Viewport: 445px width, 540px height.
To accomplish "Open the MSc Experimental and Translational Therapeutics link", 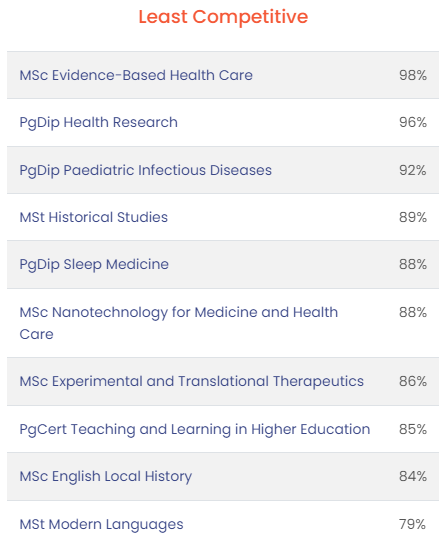I will [192, 382].
